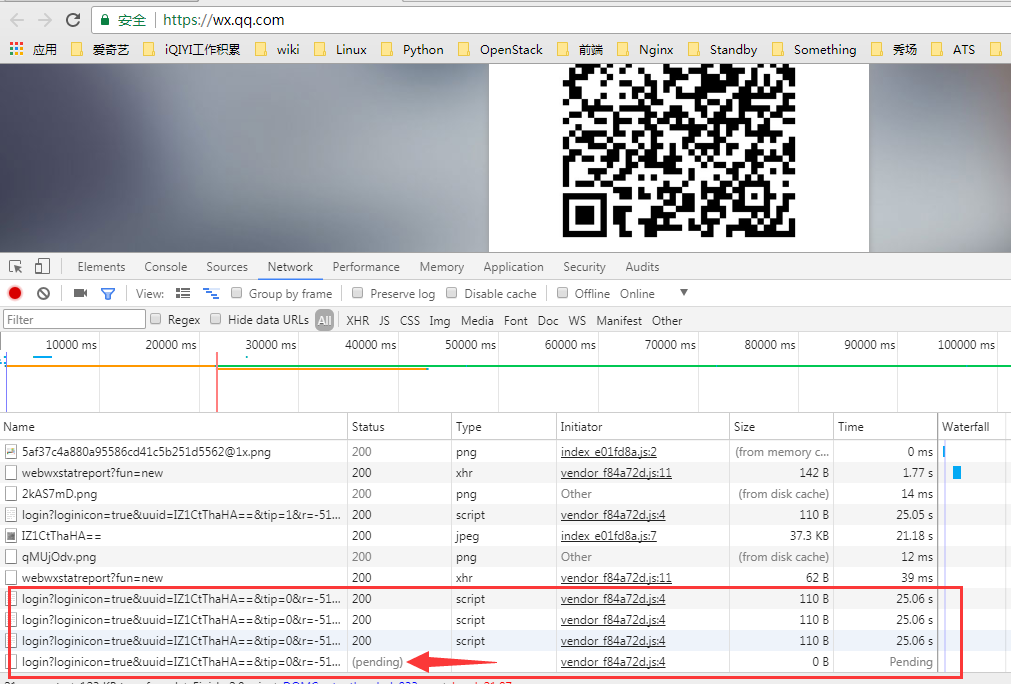This screenshot has height=684, width=1011.
Task: Switch to the Elements tab
Action: [x=101, y=267]
